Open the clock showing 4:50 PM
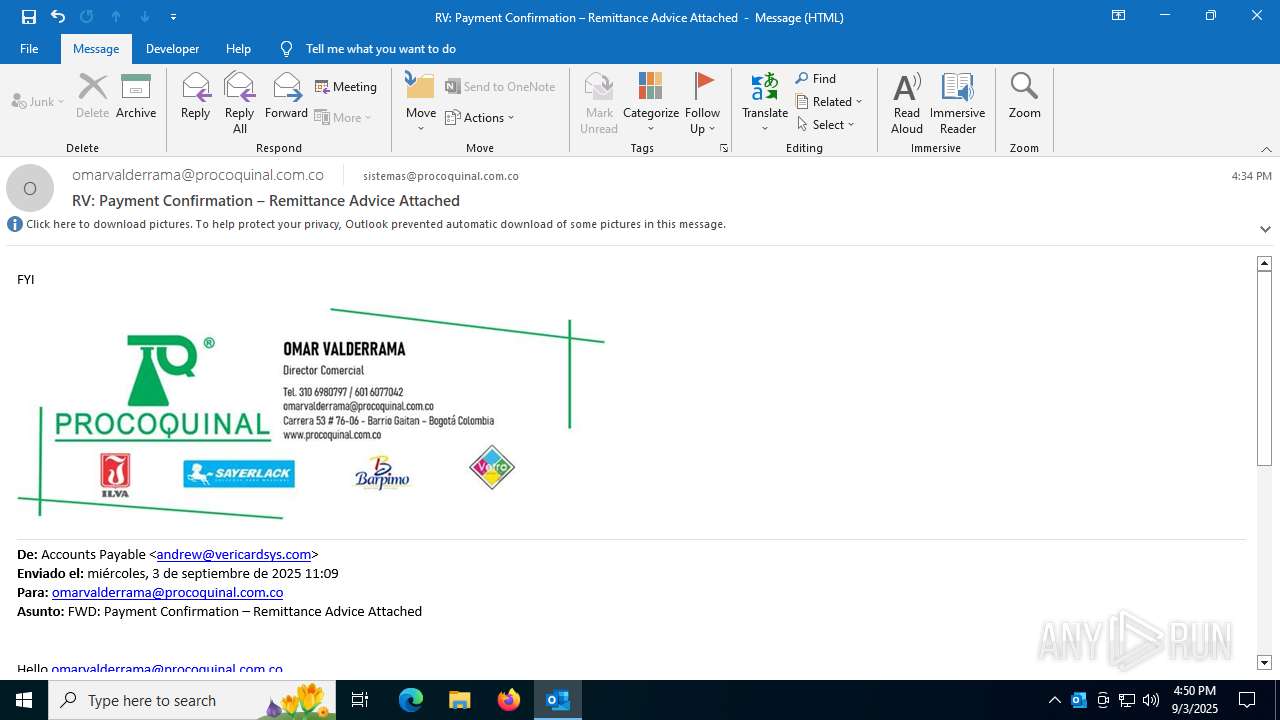Image resolution: width=1280 pixels, height=720 pixels. [1194, 700]
